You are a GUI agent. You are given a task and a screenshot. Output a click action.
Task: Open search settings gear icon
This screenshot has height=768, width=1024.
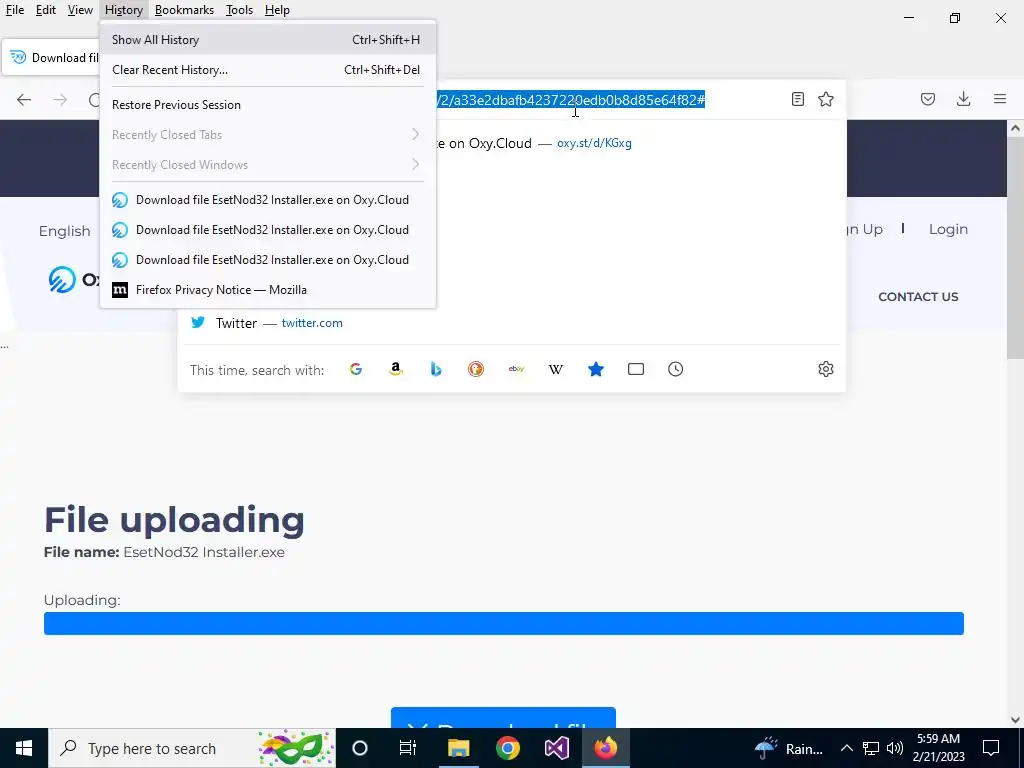coord(825,369)
